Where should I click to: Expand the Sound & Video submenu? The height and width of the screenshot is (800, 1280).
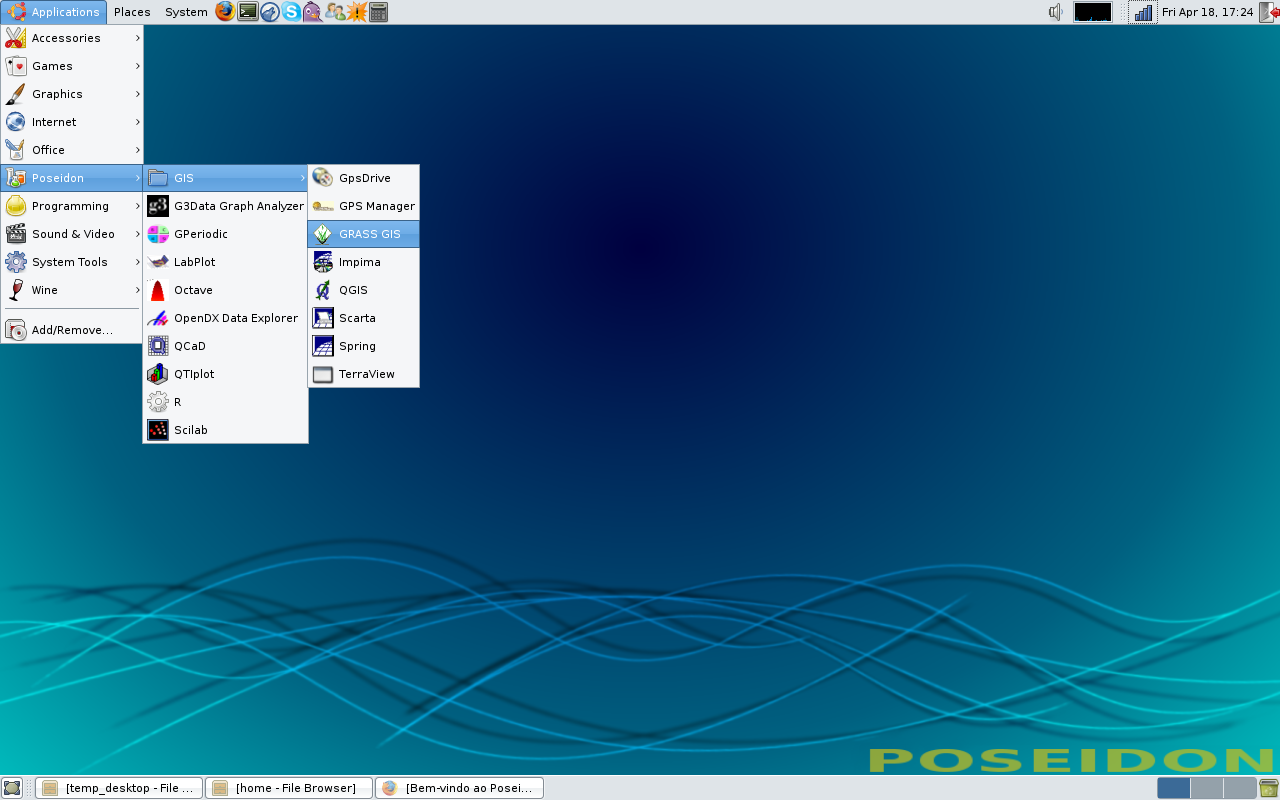(72, 234)
